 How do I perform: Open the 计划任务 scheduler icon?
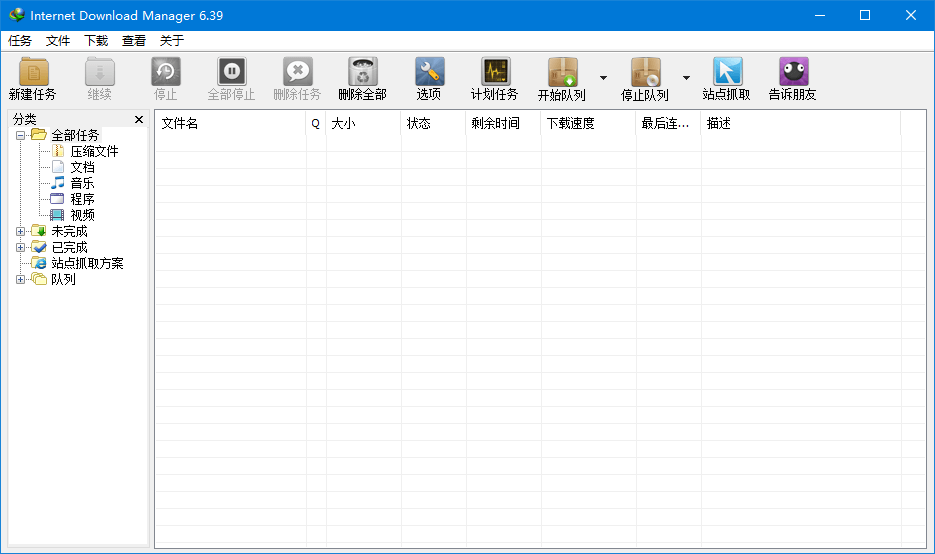point(496,72)
